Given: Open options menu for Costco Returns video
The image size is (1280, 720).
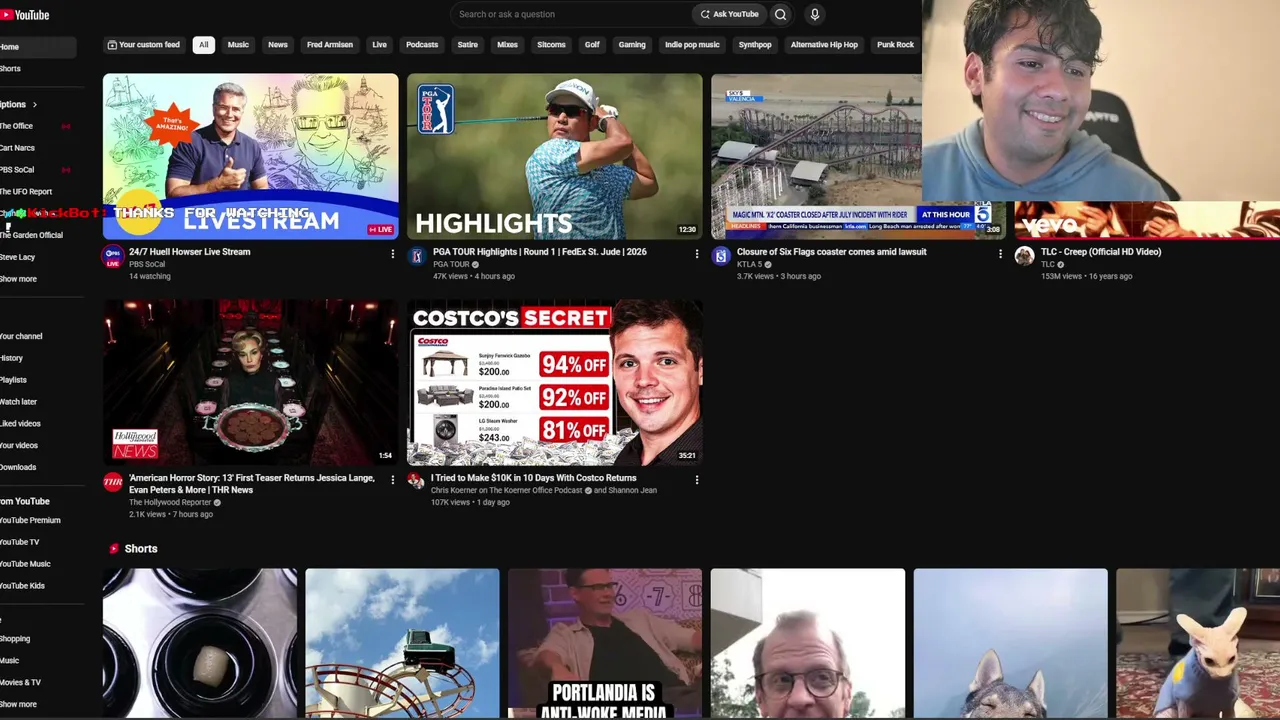Looking at the screenshot, I should click(696, 480).
